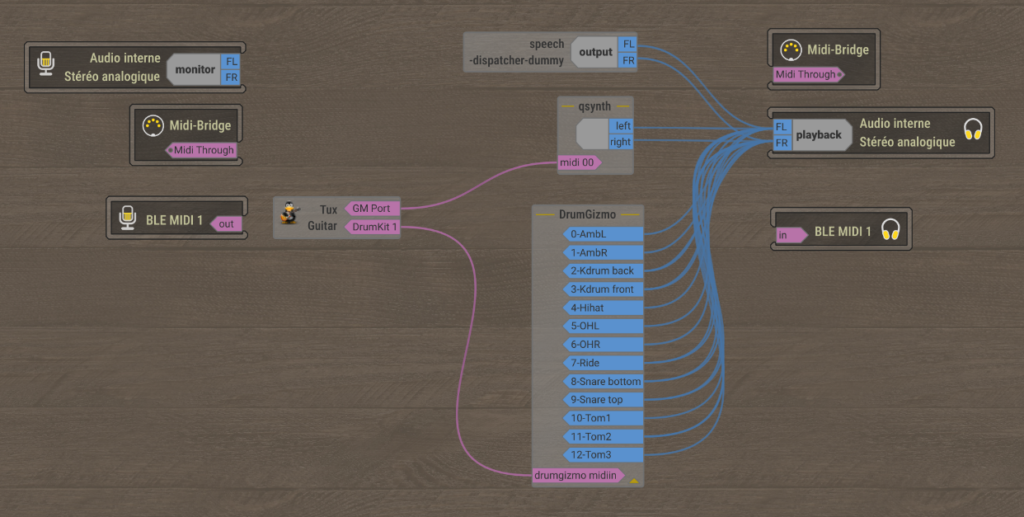Select the Midi Through input port on right Midi-Bridge
This screenshot has width=1024, height=517.
coord(808,74)
